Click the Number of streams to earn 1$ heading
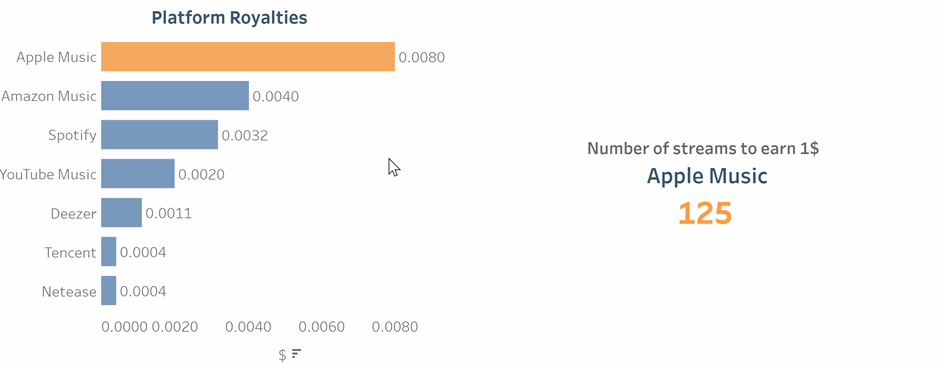Image resolution: width=939 pixels, height=367 pixels. (703, 148)
